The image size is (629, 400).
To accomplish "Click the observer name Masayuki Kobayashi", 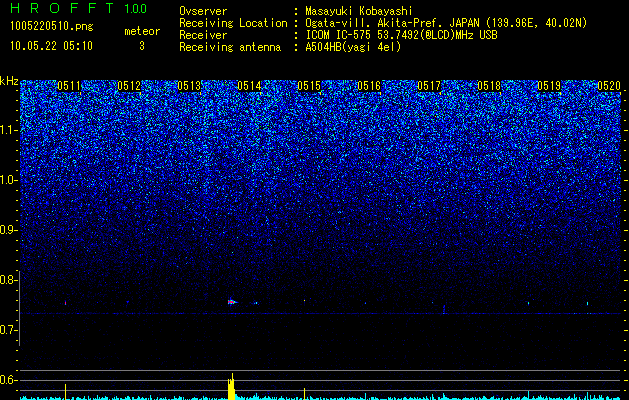I will [x=358, y=11].
